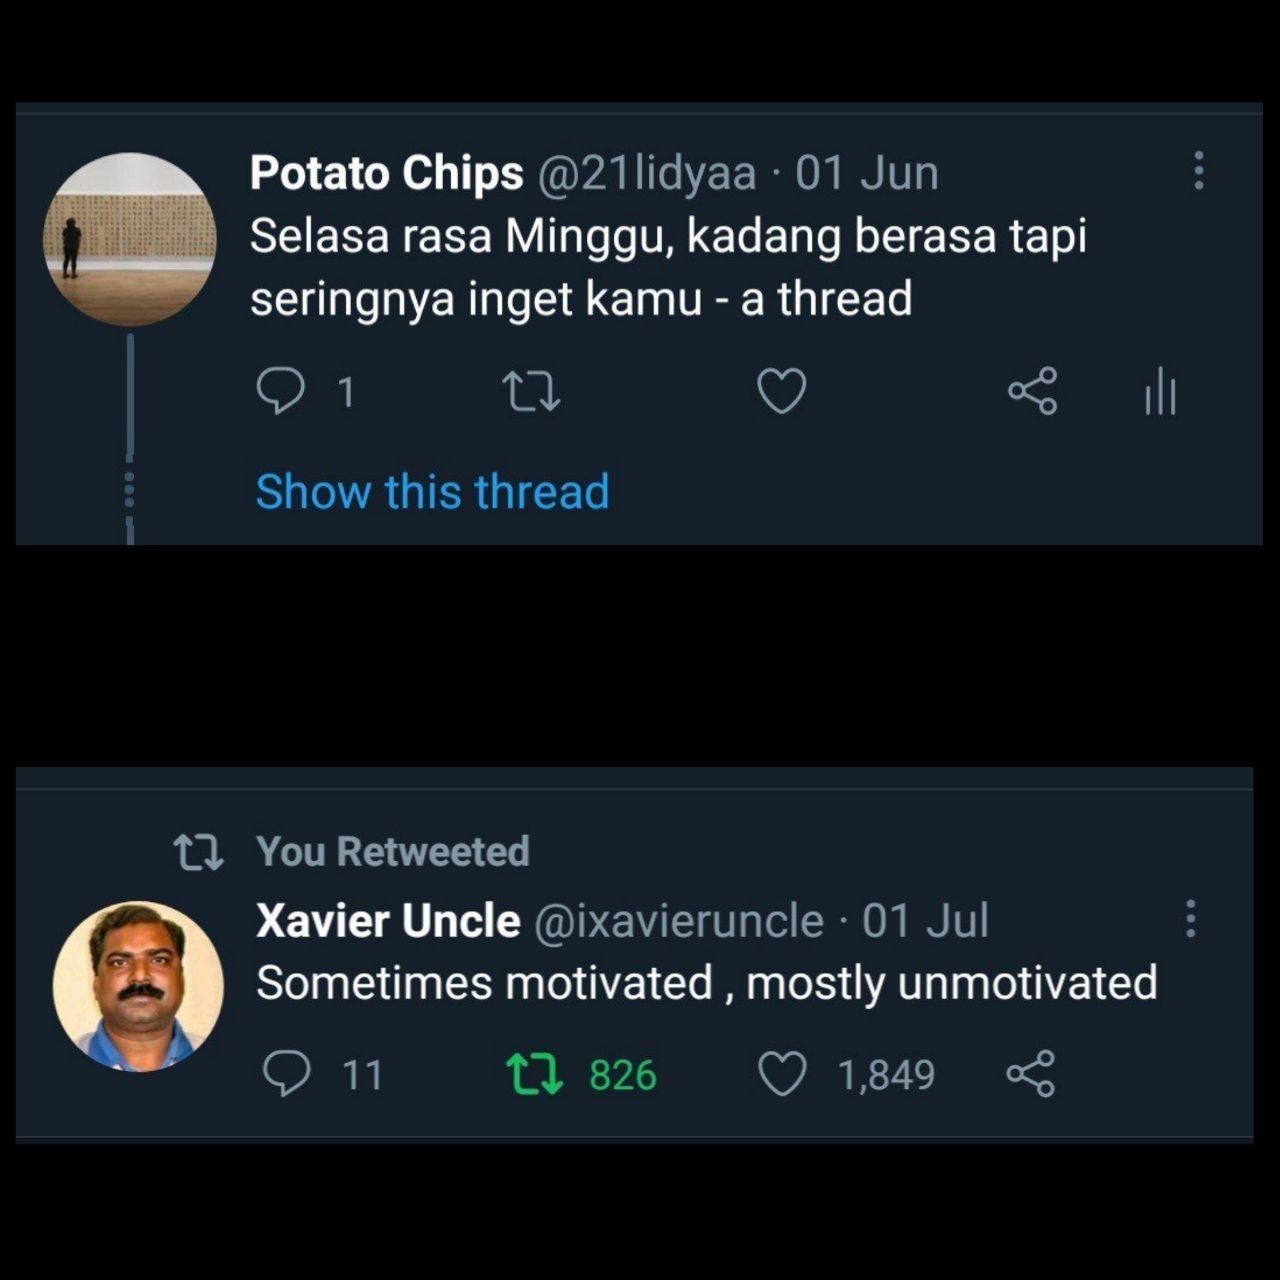Open @ixavieruncle profile handle
1280x1280 pixels.
pyautogui.click(x=680, y=921)
